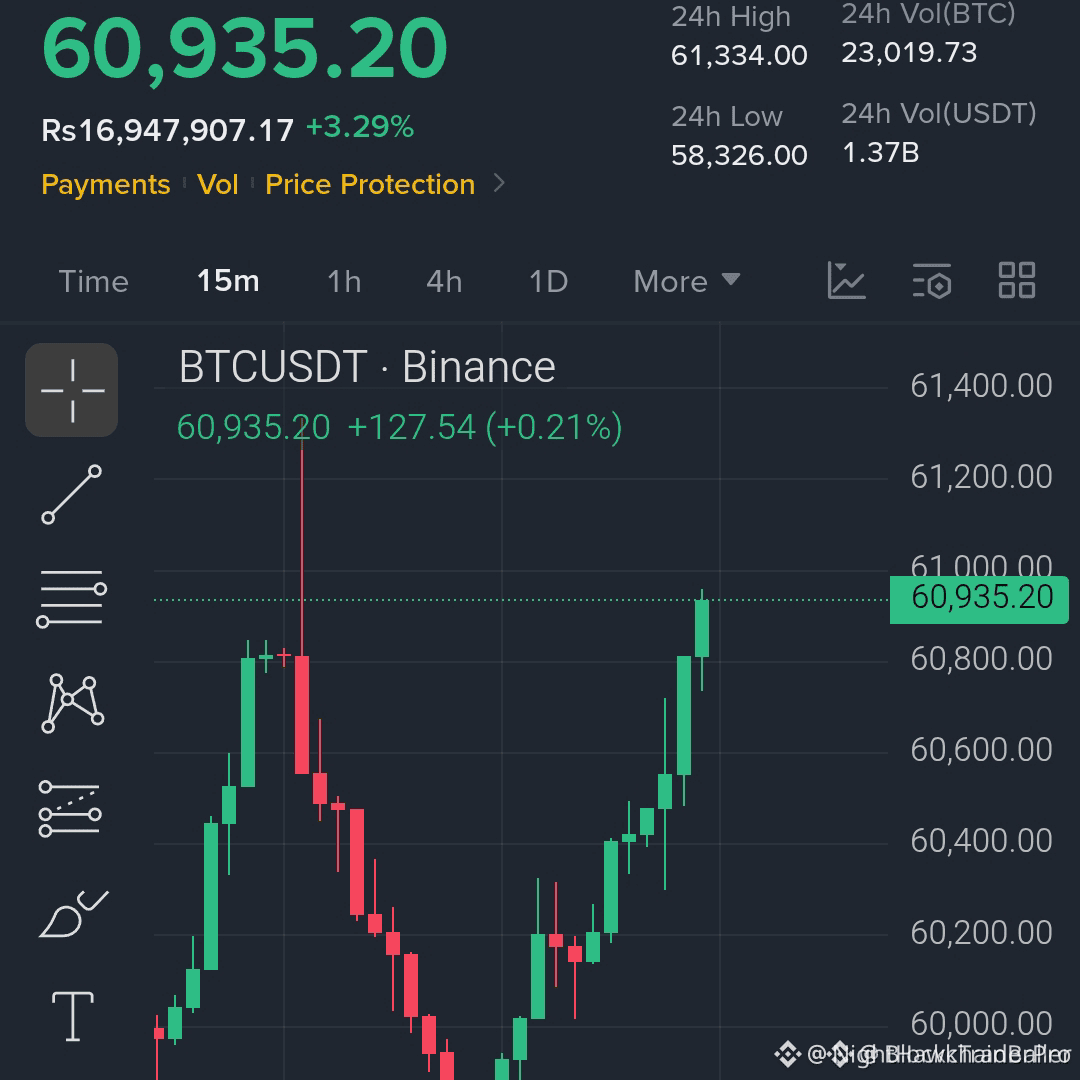The image size is (1080, 1080).
Task: Click the 60,200.00 price axis label
Action: point(982,933)
